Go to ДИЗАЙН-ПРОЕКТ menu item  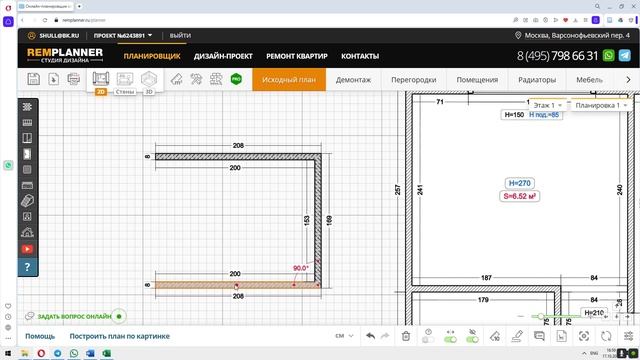223,56
